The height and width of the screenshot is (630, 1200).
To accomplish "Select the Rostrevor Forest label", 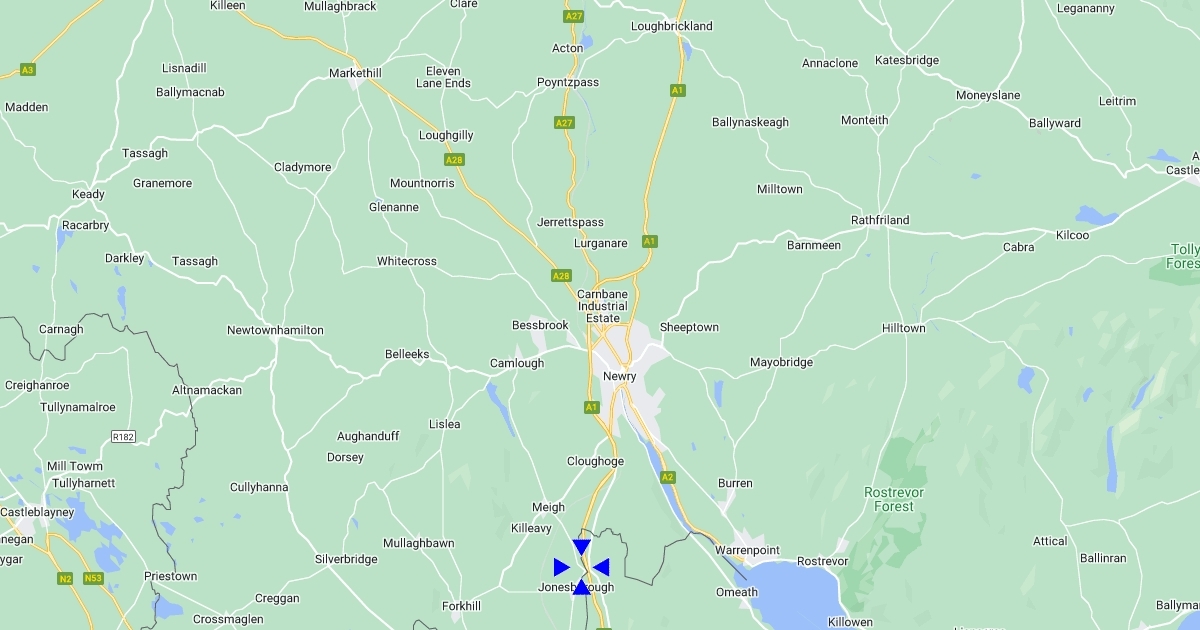I will coord(894,499).
